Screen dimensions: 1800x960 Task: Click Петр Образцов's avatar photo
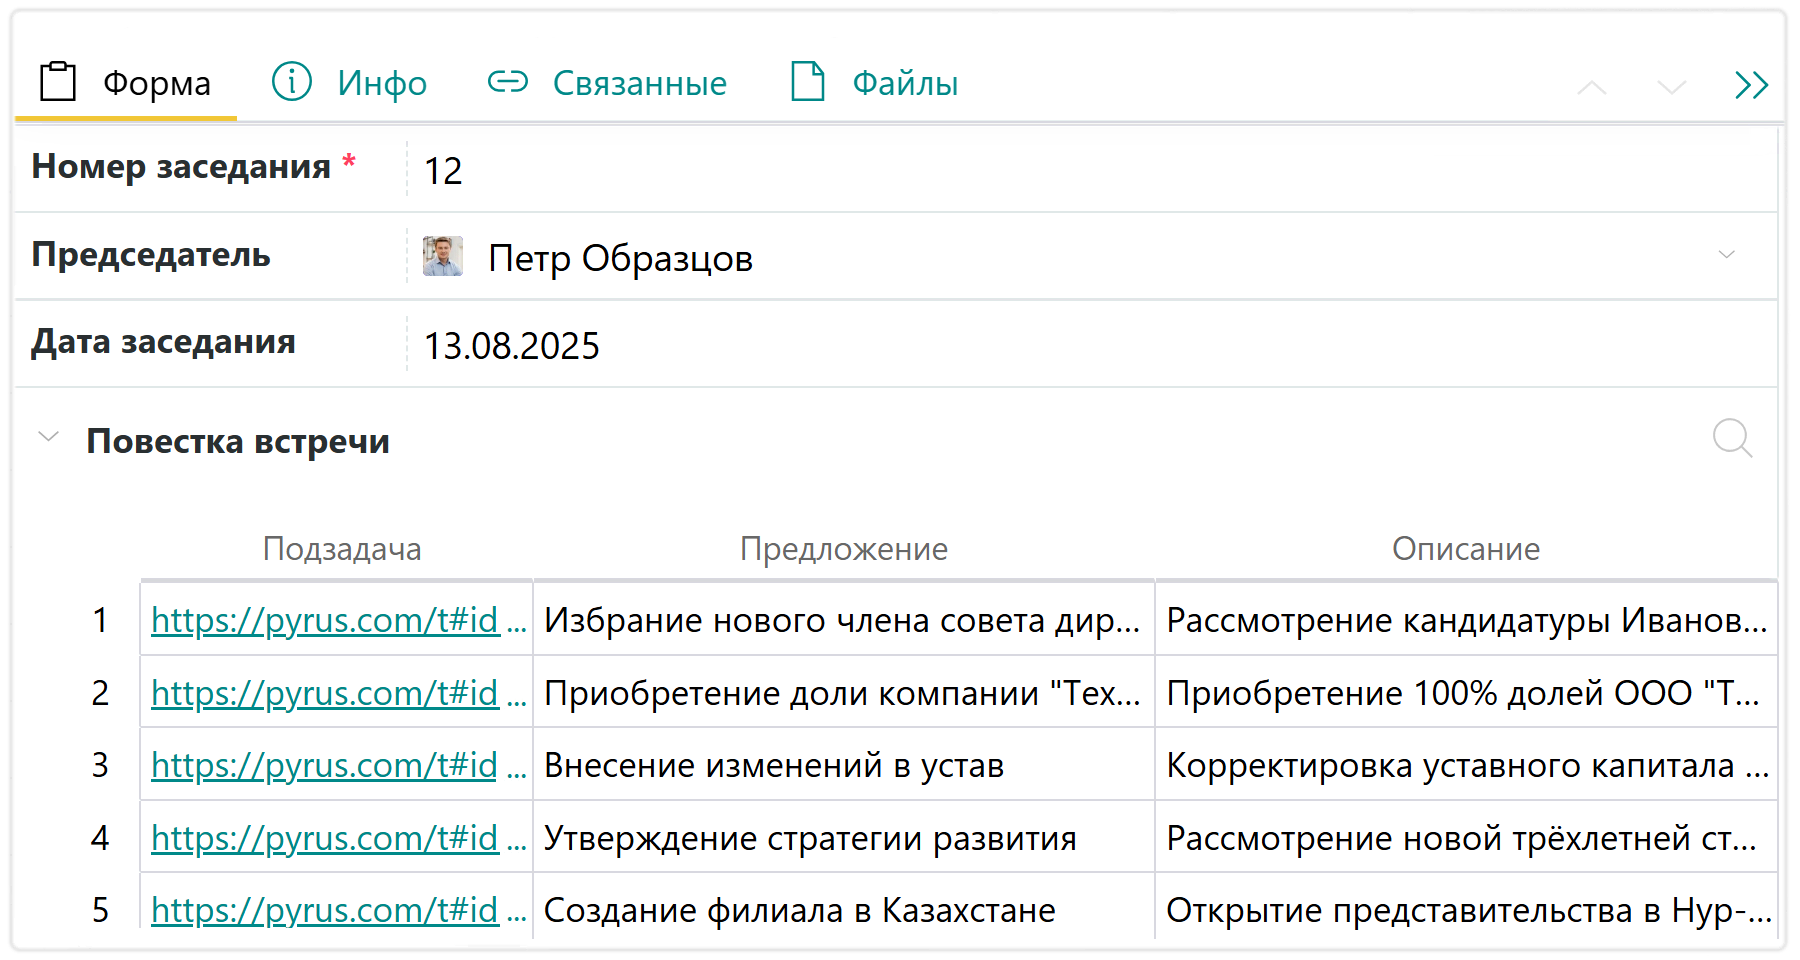(x=442, y=257)
